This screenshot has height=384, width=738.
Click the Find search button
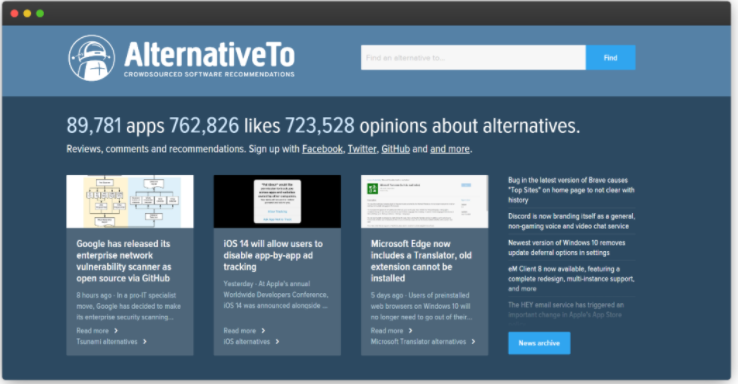pos(610,57)
